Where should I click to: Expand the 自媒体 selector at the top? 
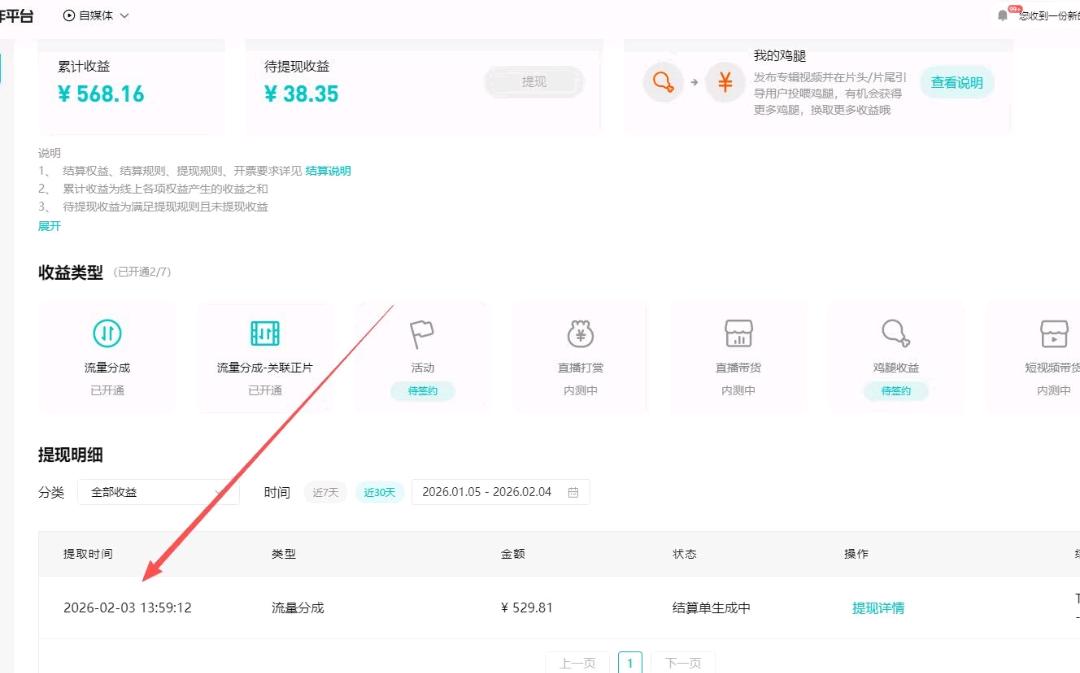(91, 15)
